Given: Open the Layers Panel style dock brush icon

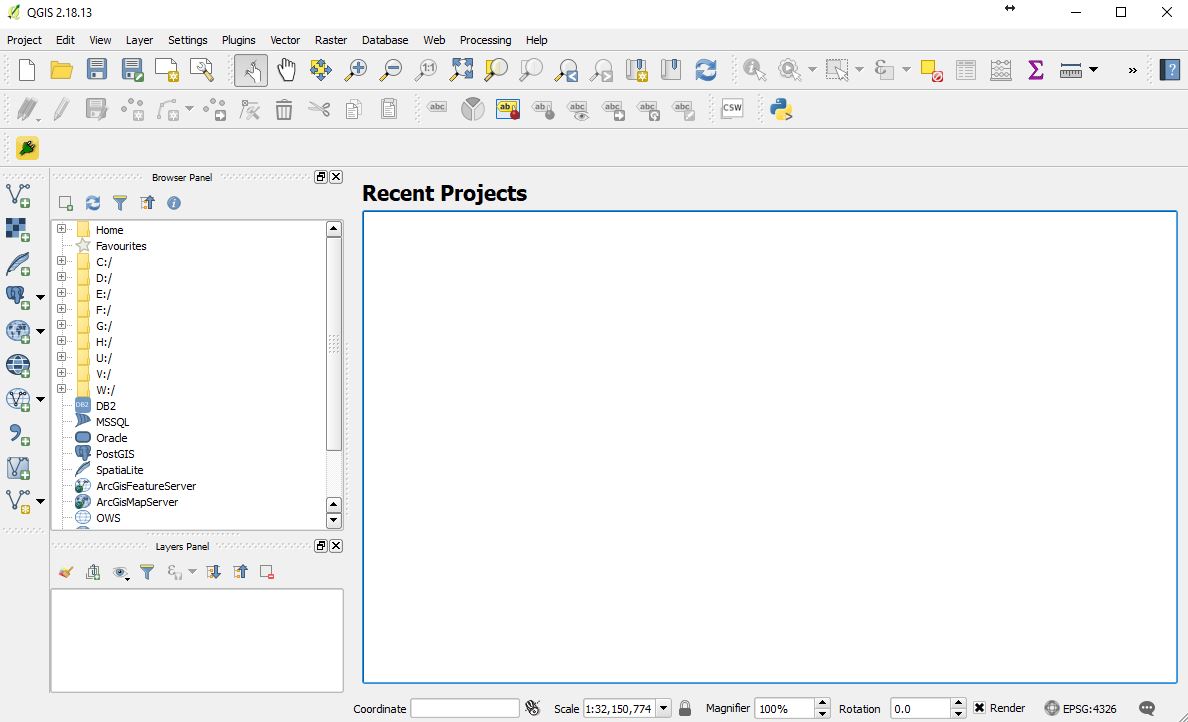Looking at the screenshot, I should [x=66, y=572].
